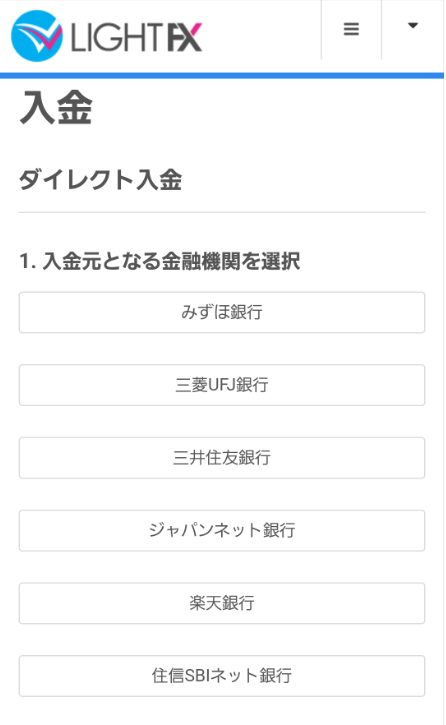Click the LIGHT FX checkmark logo icon
This screenshot has height=725, width=446.
[37, 36]
